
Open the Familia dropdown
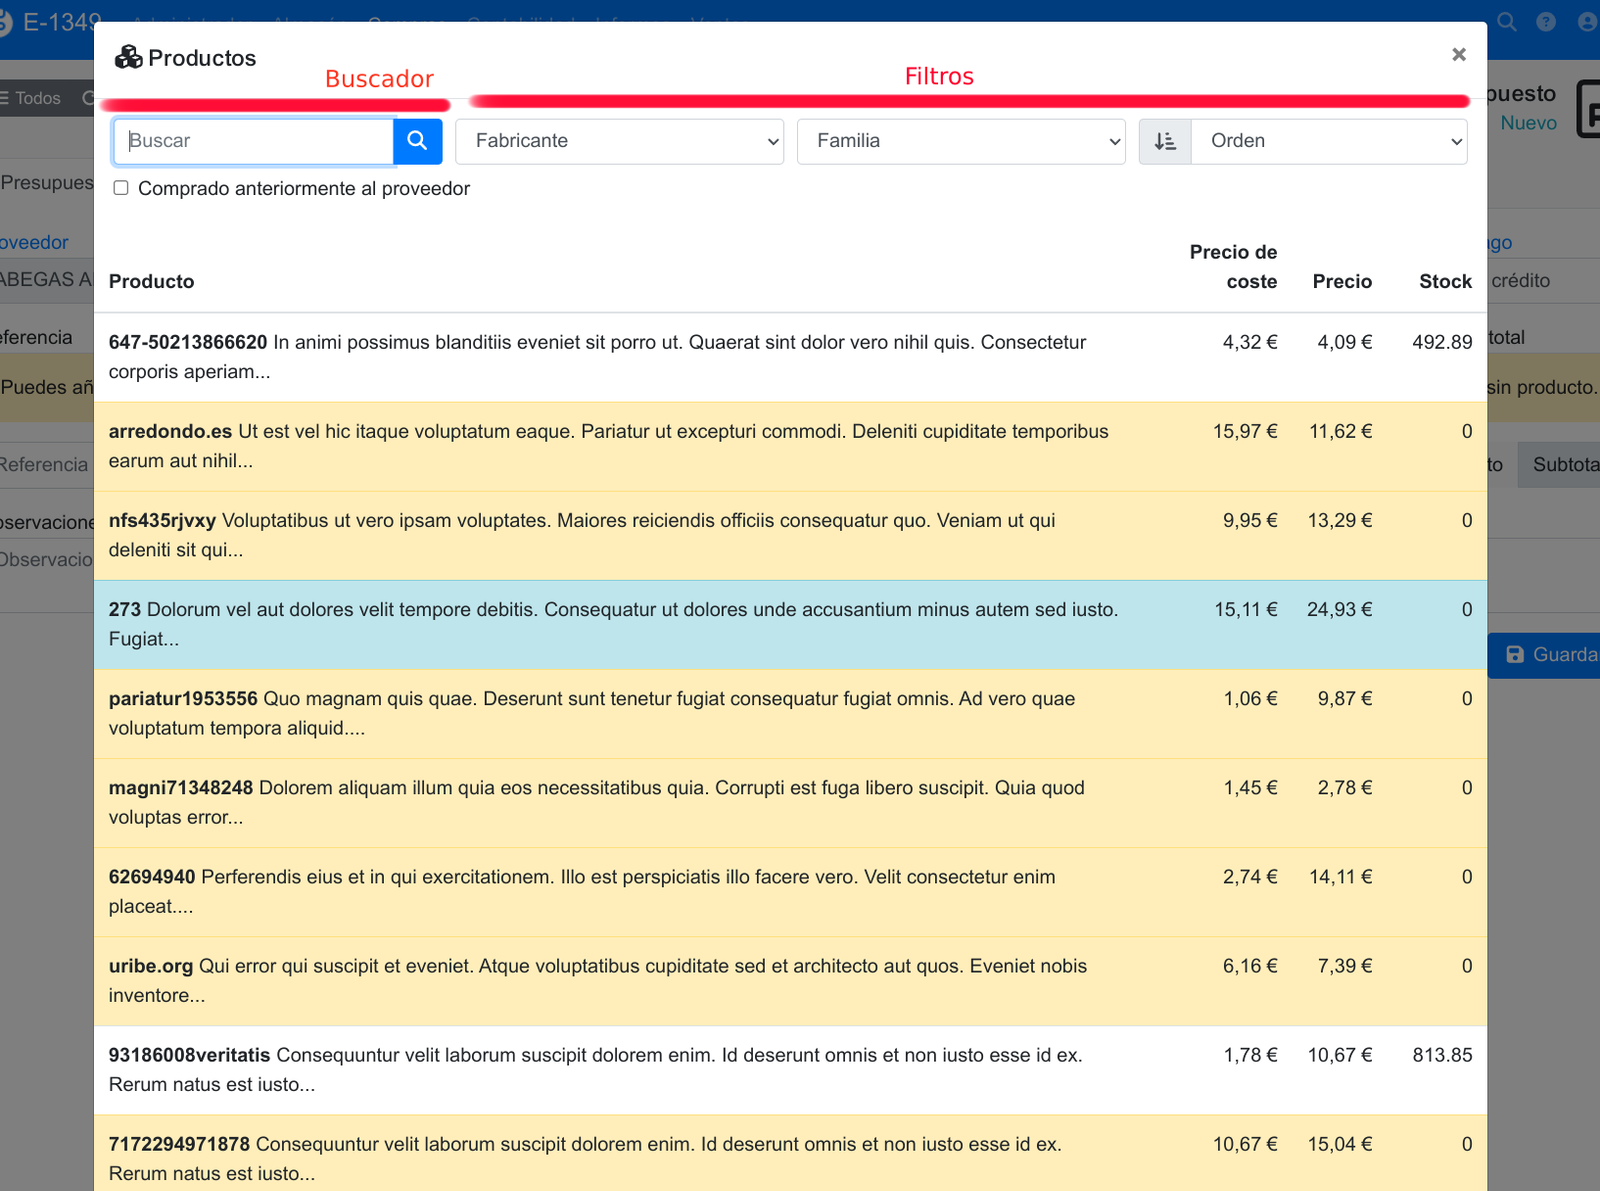(x=961, y=141)
